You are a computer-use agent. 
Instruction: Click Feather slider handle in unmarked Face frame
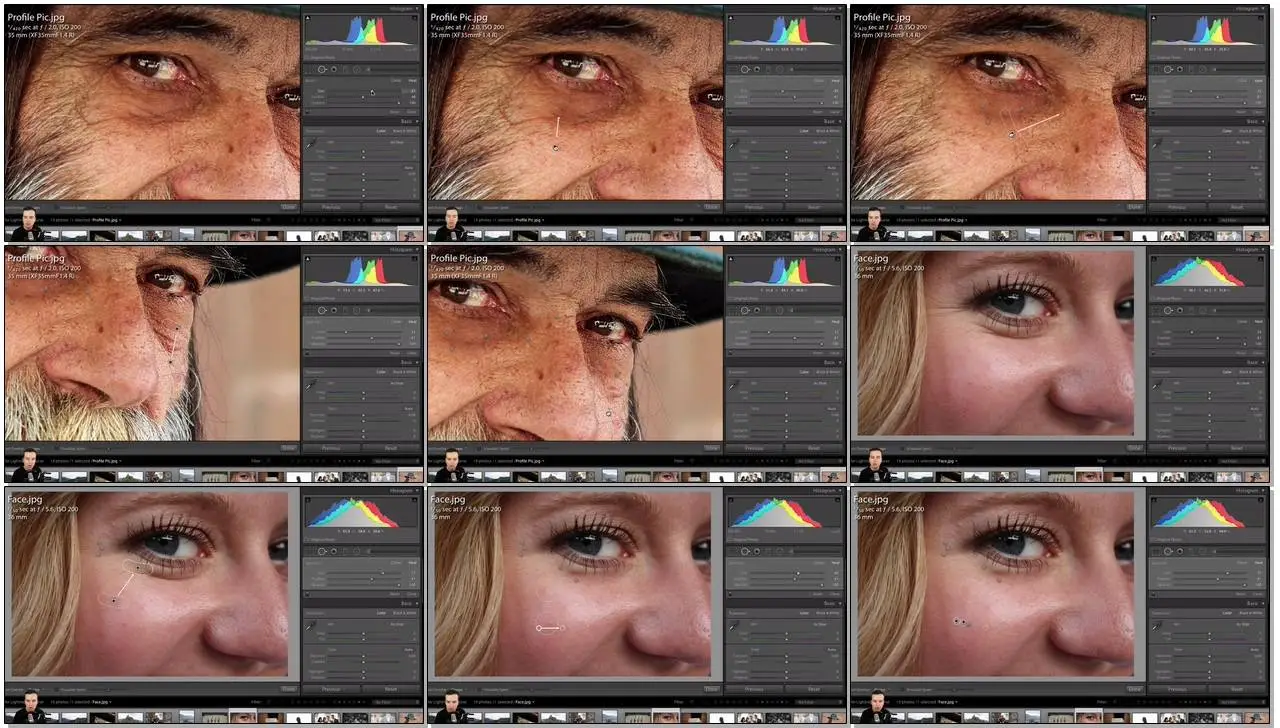1218,338
